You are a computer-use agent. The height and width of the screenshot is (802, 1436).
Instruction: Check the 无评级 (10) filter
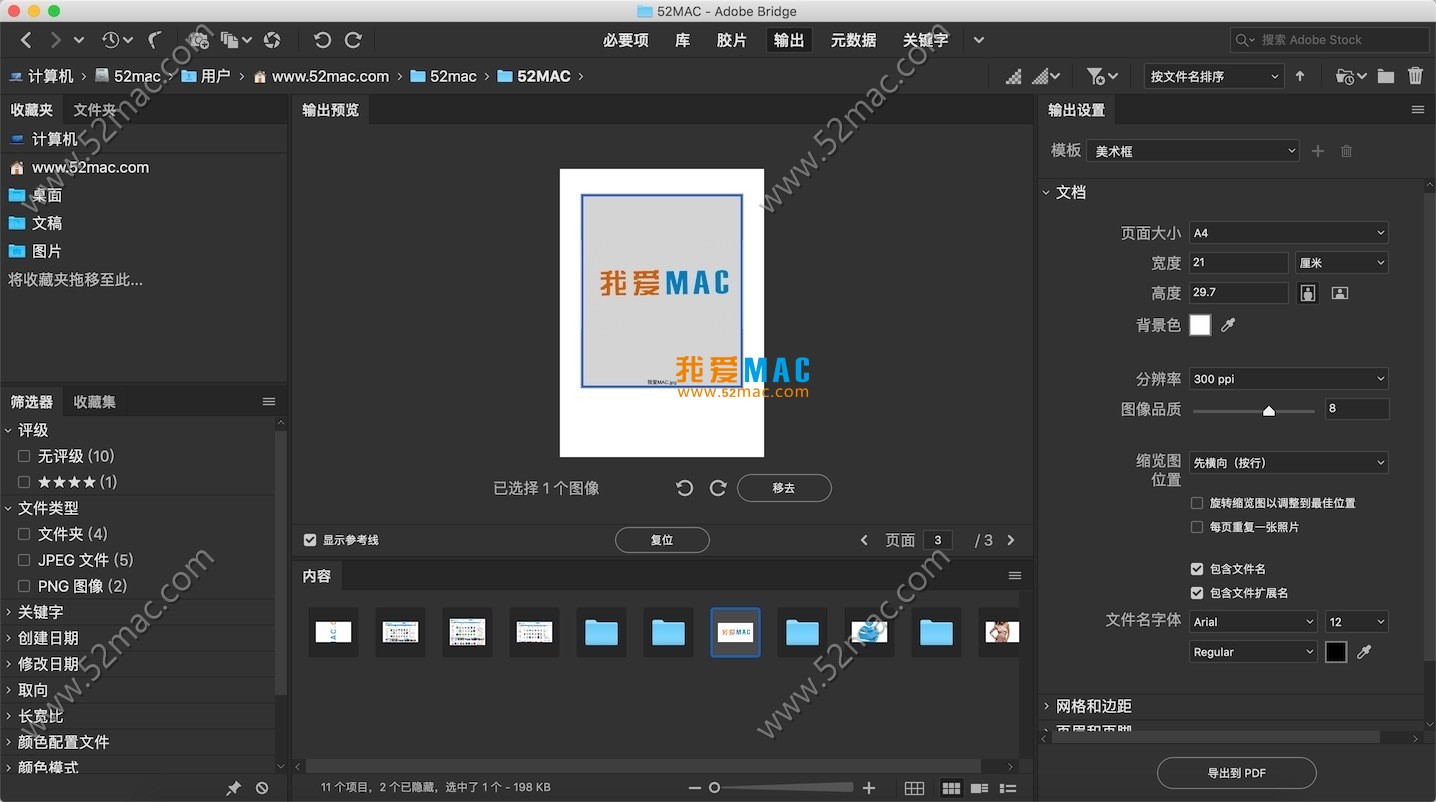(x=24, y=456)
